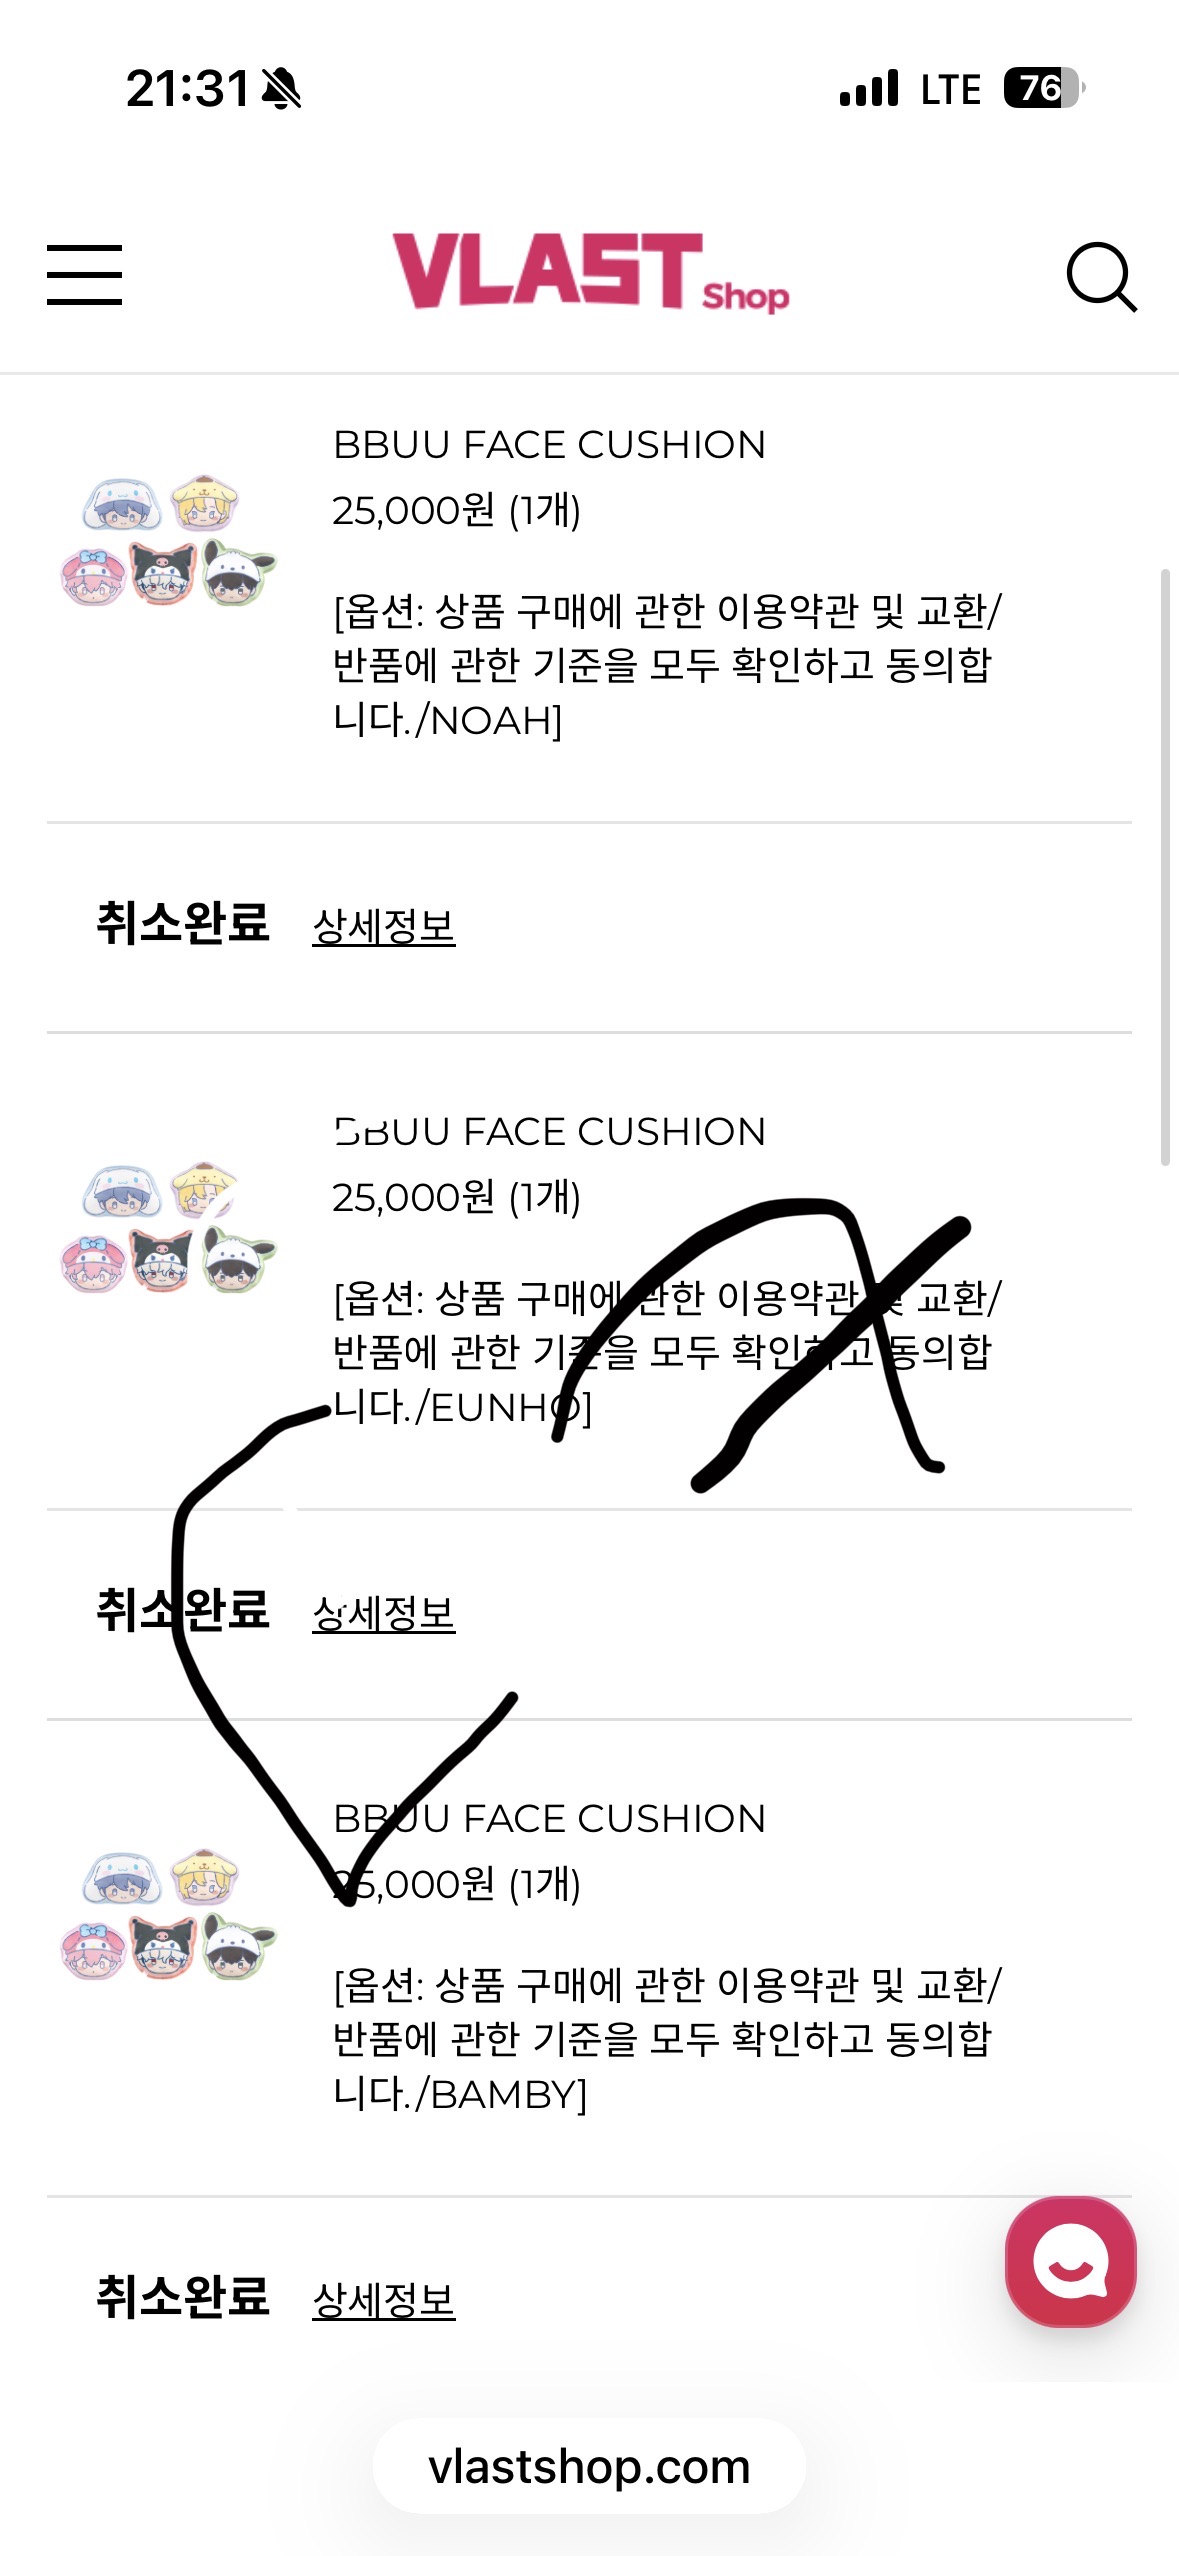View 상세정보 for the EUNHO order
Image resolution: width=1179 pixels, height=2556 pixels.
tap(383, 1613)
